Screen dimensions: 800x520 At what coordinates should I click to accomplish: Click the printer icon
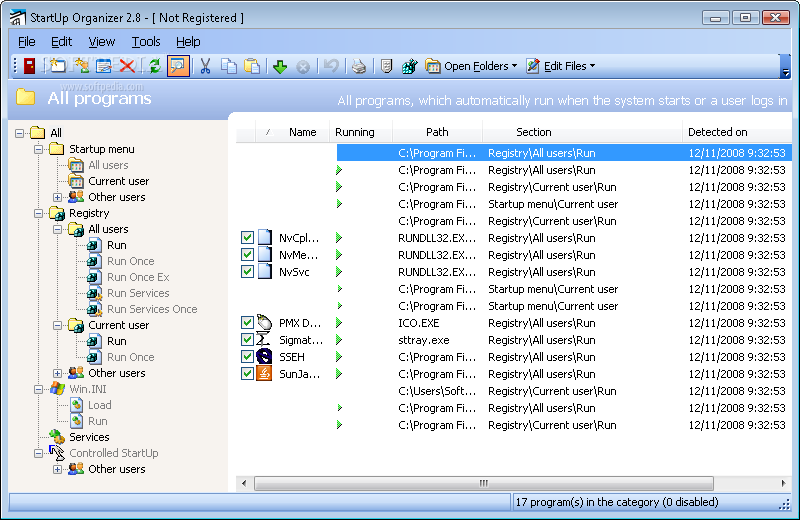click(359, 66)
